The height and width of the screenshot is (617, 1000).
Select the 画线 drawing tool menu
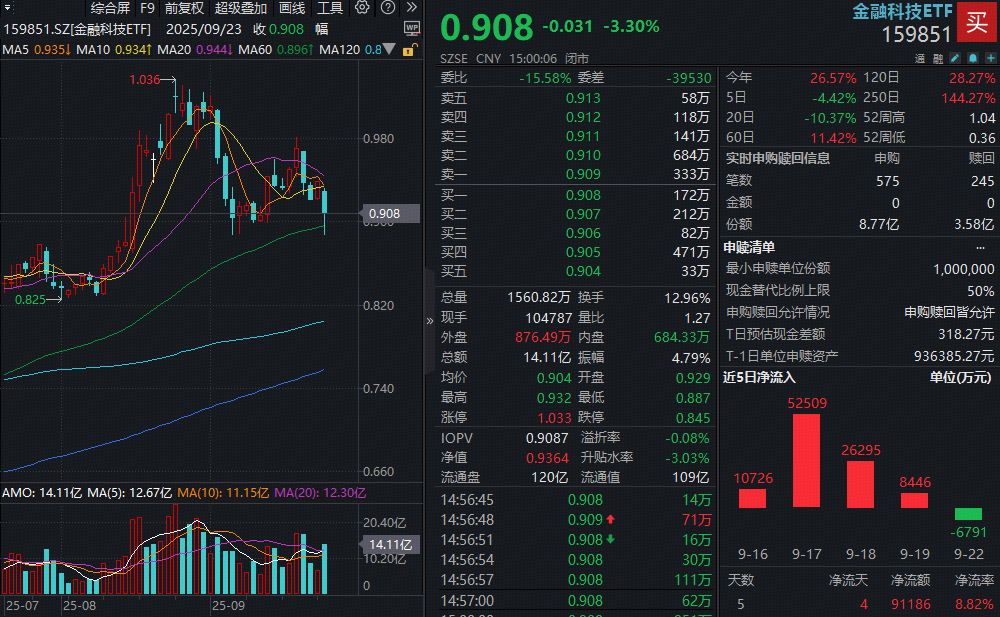(292, 8)
